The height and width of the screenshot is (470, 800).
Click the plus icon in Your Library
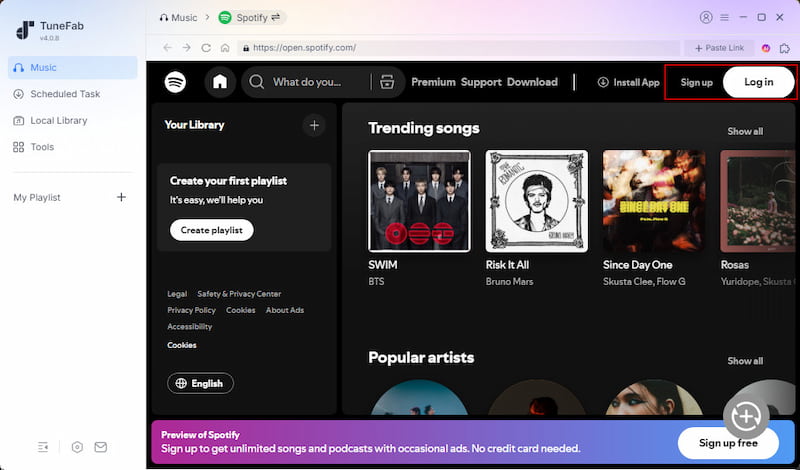click(314, 125)
